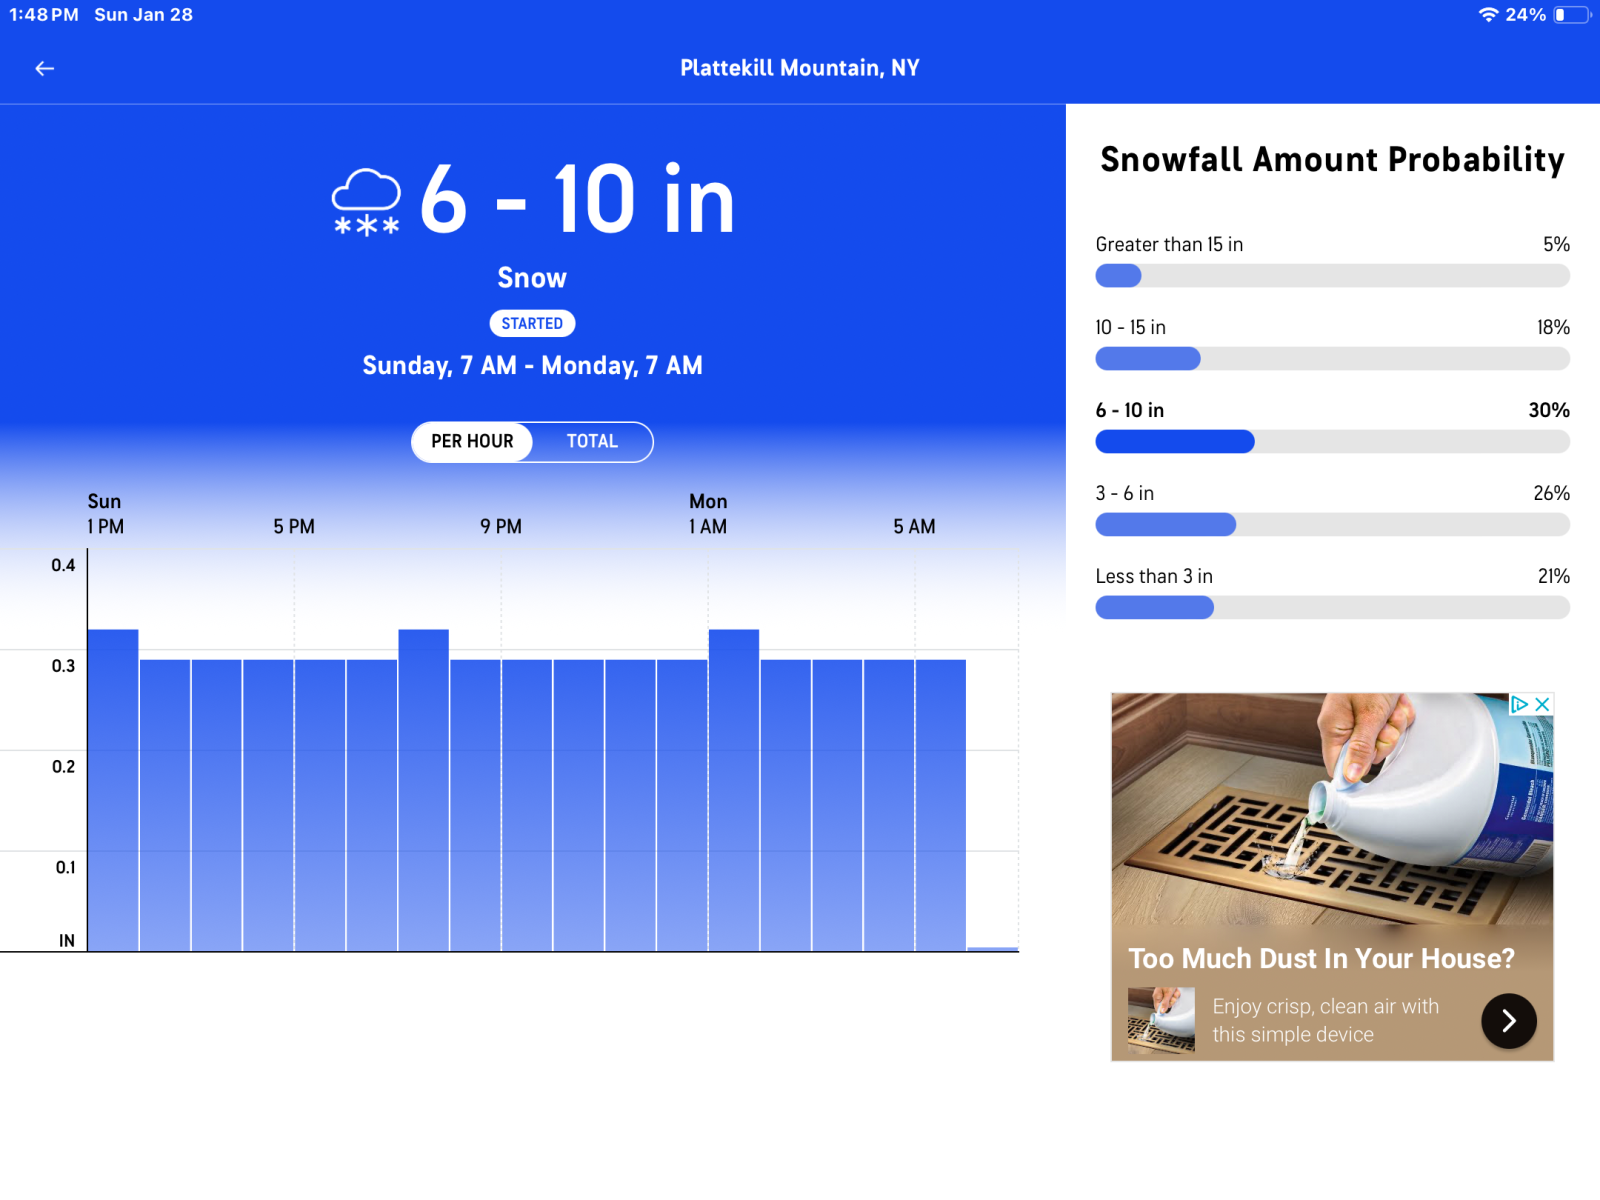Tap the 3 - 6 in probability bar
Screen dimensions: 1600x1200
tap(1332, 525)
